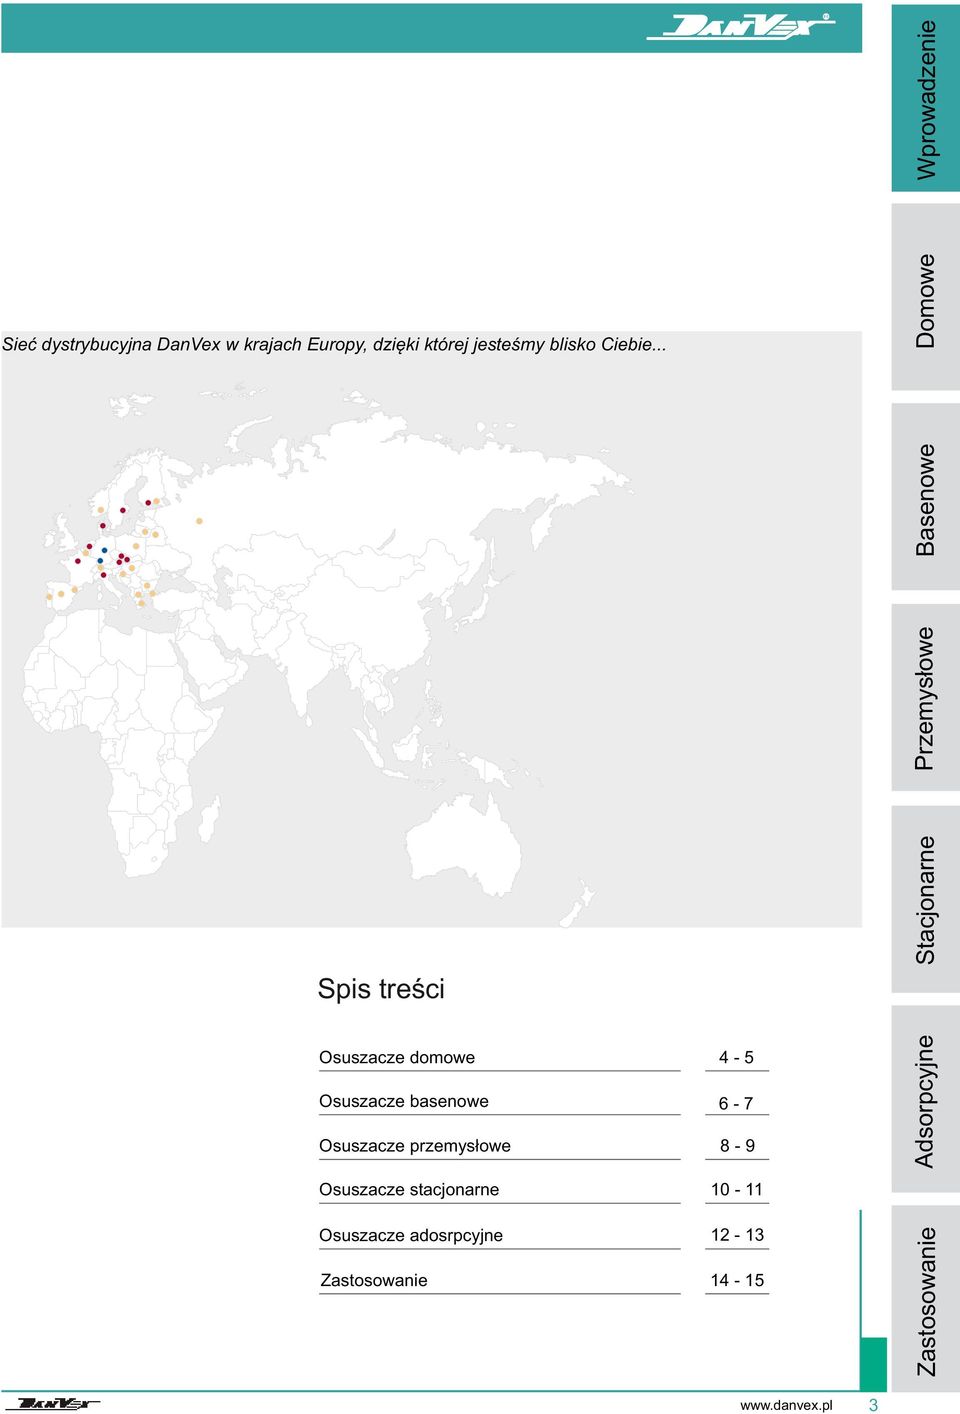The image size is (960, 1414).
Task: Open the Osuszacze basenowe contents entry
Action: pos(404,1102)
